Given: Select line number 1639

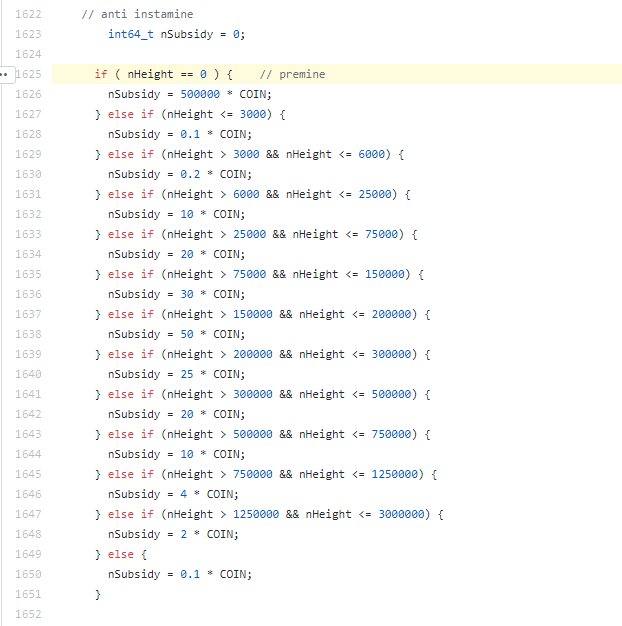Looking at the screenshot, I should pyautogui.click(x=28, y=354).
